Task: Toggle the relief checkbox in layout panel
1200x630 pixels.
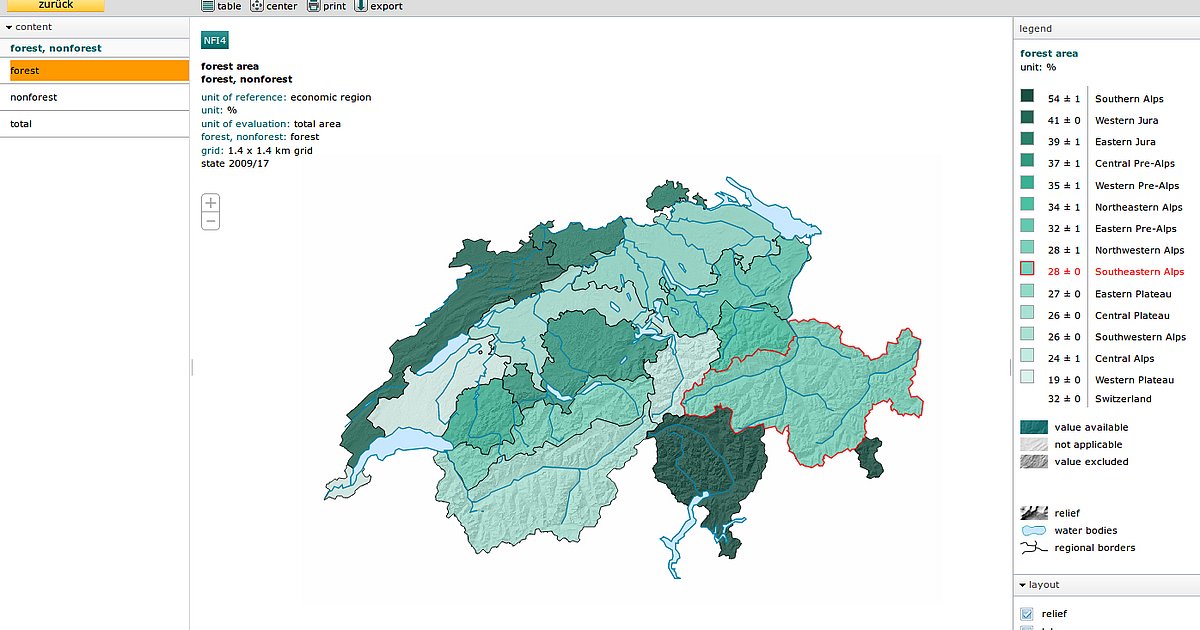Action: [x=1026, y=614]
